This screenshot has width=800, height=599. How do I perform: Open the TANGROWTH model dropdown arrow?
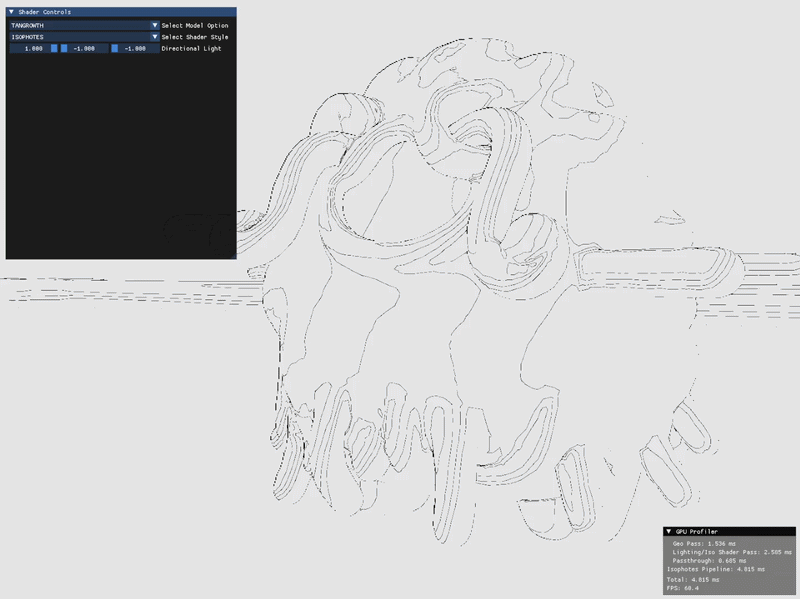click(155, 25)
